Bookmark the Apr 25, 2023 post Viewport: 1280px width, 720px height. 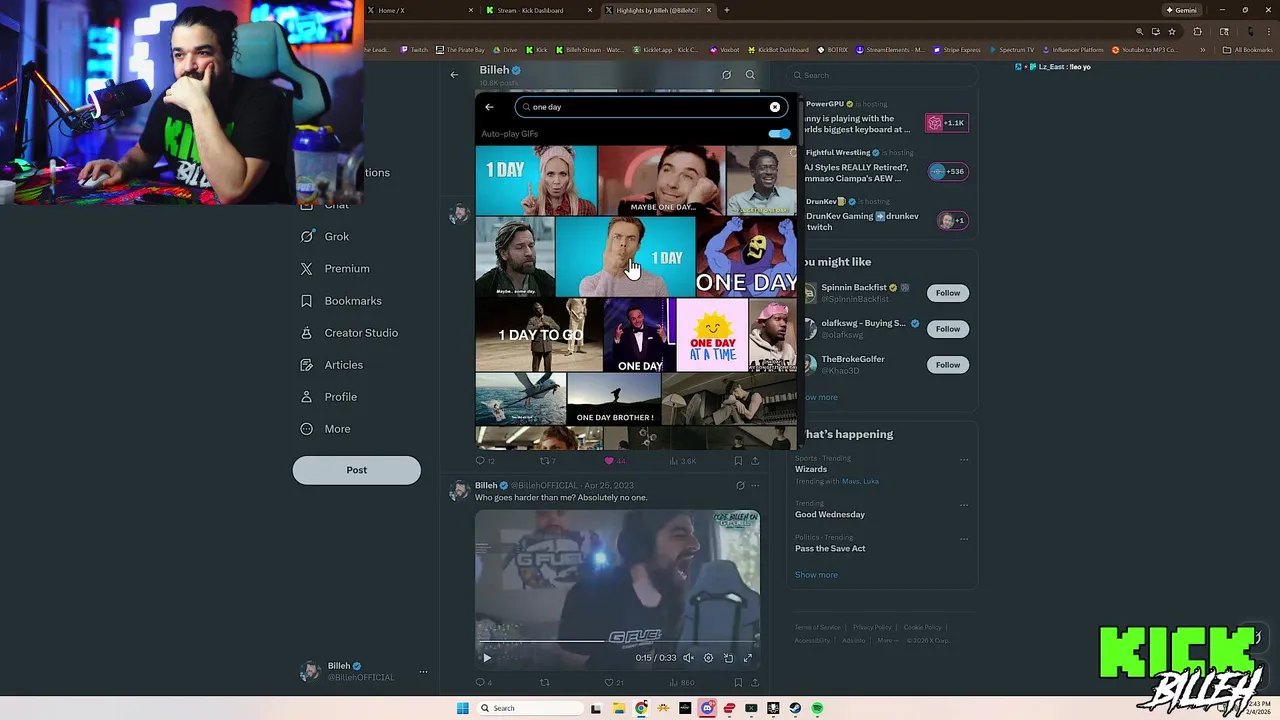tap(738, 683)
